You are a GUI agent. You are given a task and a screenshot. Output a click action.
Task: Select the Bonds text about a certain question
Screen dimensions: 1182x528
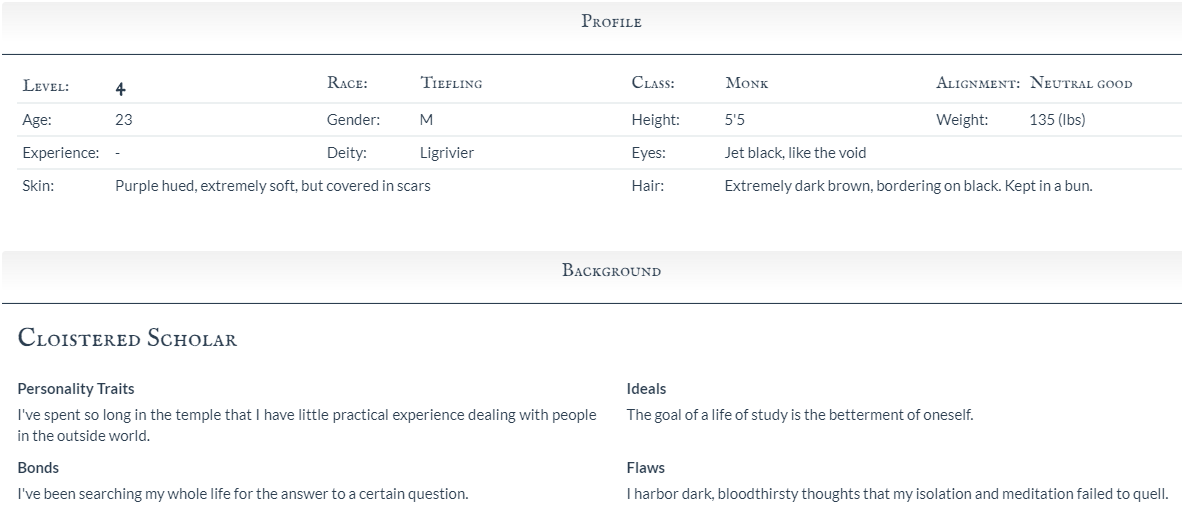tap(243, 494)
